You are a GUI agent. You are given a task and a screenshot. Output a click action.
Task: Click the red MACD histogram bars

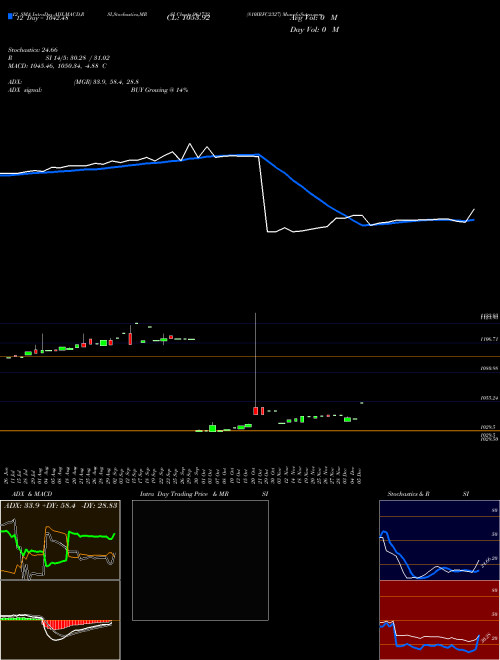click(x=76, y=624)
